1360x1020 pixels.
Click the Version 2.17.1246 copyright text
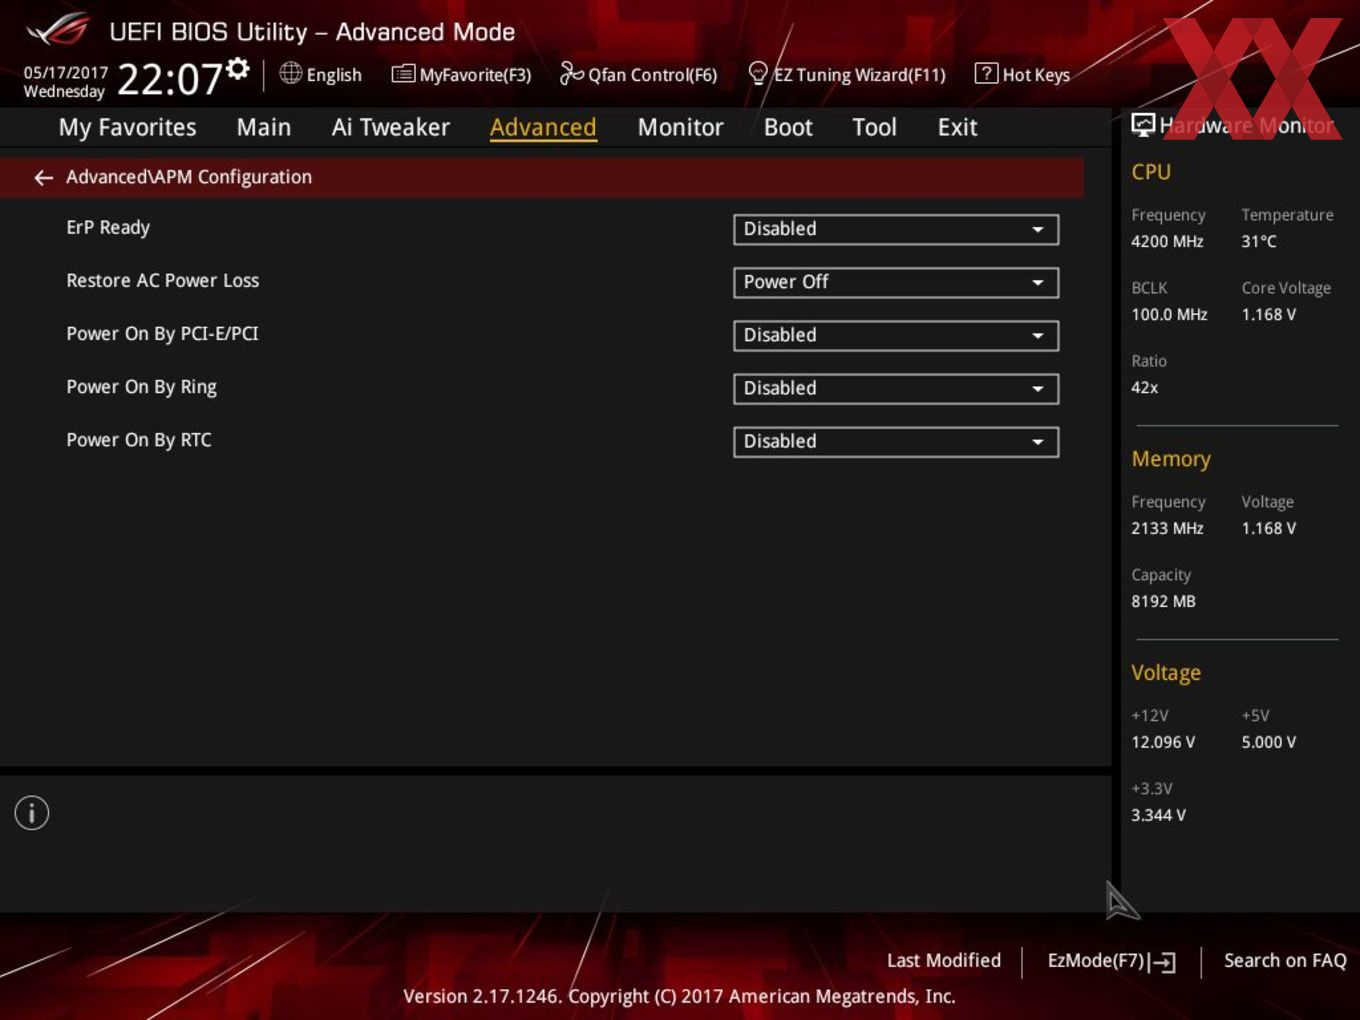pos(679,996)
